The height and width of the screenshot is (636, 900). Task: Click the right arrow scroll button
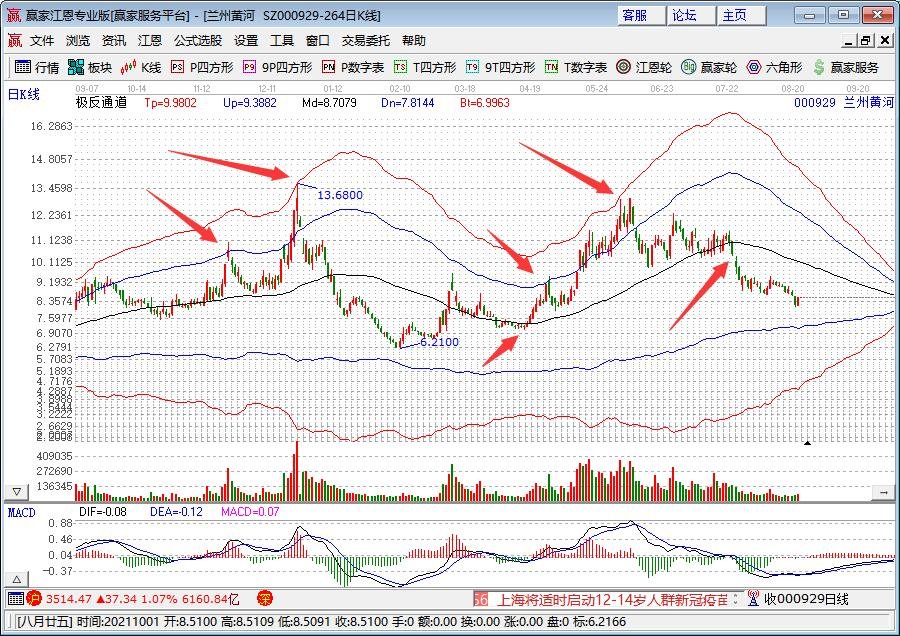(883, 492)
